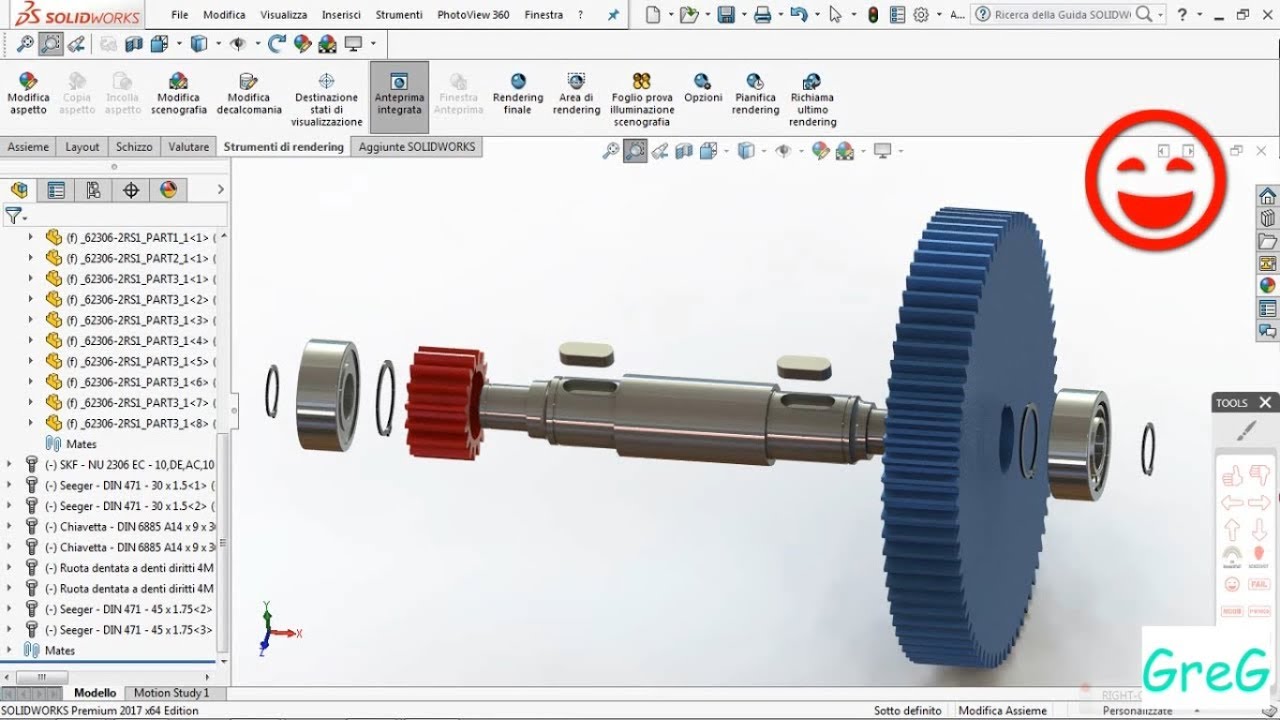Switch to FeatureManager design tree icon
This screenshot has width=1280, height=720.
[x=19, y=190]
